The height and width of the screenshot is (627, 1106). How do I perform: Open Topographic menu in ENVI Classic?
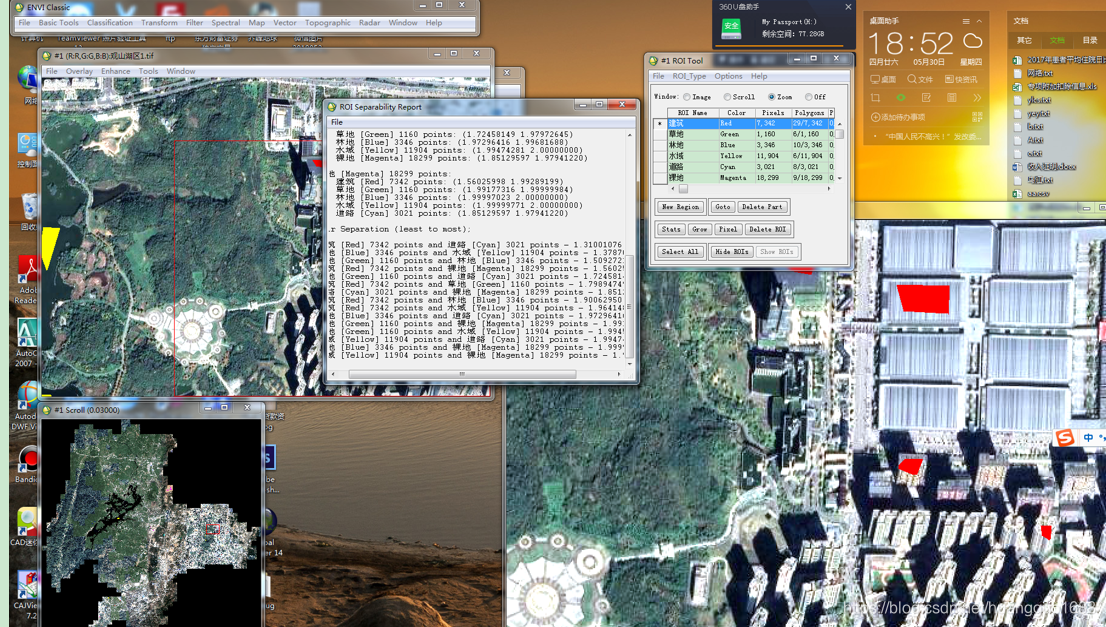coord(328,23)
